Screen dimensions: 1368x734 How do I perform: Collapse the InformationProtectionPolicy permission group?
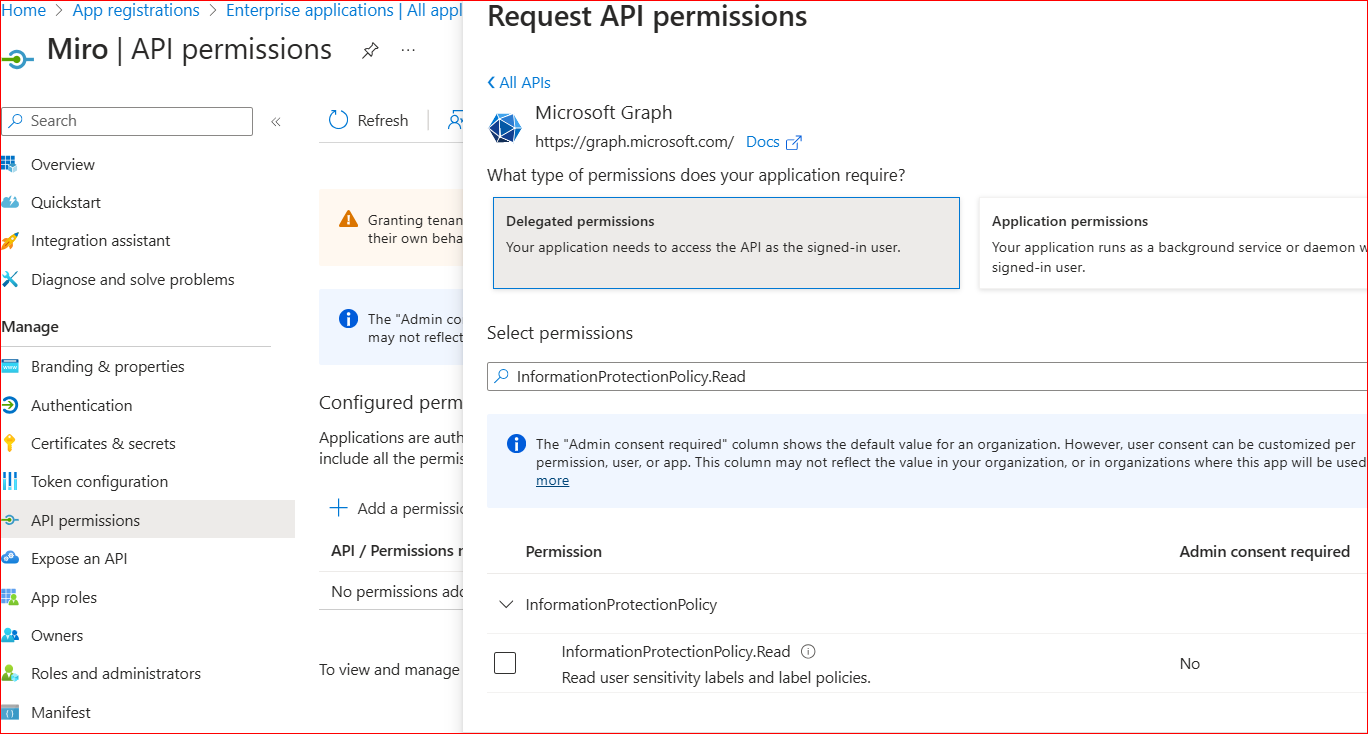[x=506, y=604]
